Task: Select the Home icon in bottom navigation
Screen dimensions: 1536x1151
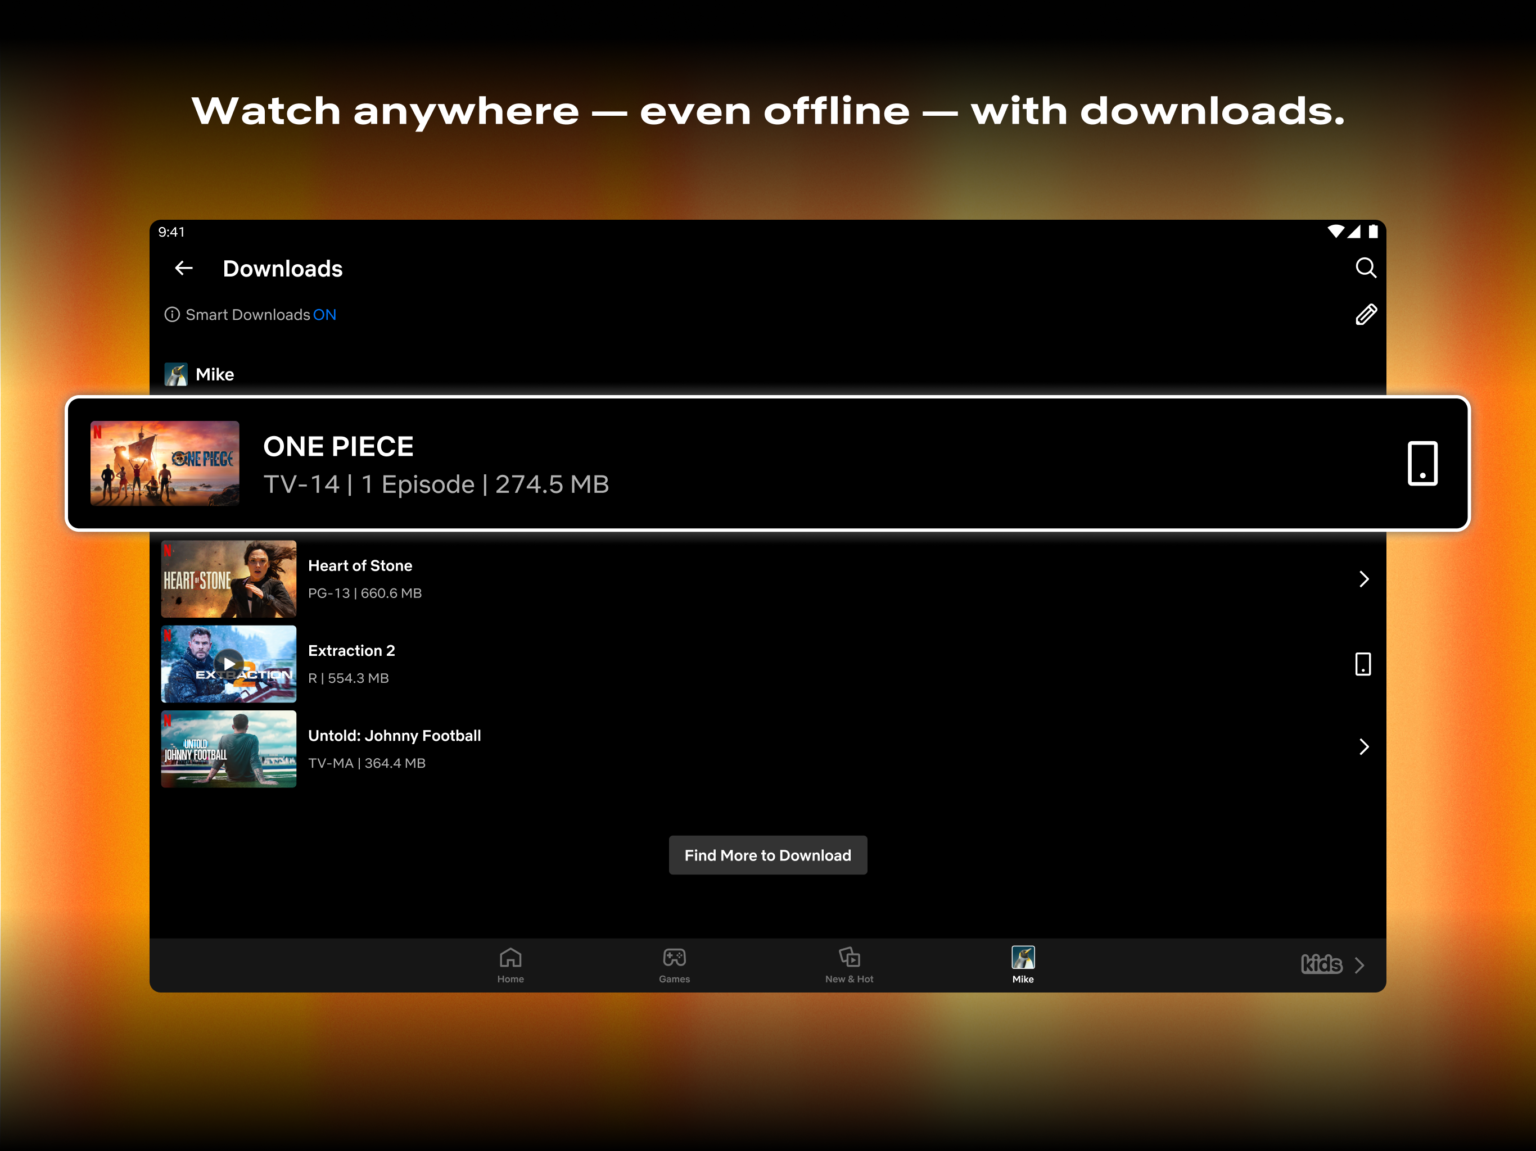Action: [x=510, y=963]
